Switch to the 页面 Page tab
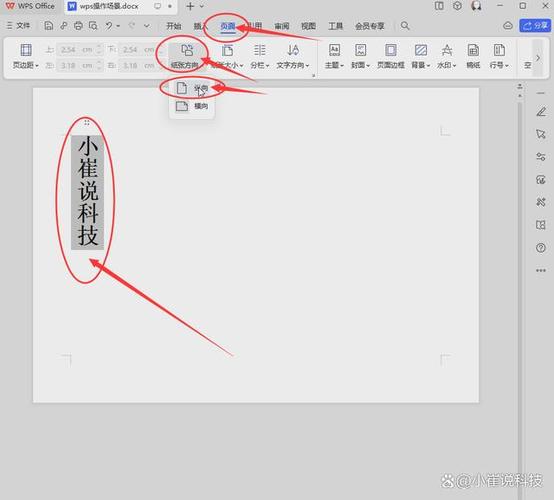 click(228, 26)
